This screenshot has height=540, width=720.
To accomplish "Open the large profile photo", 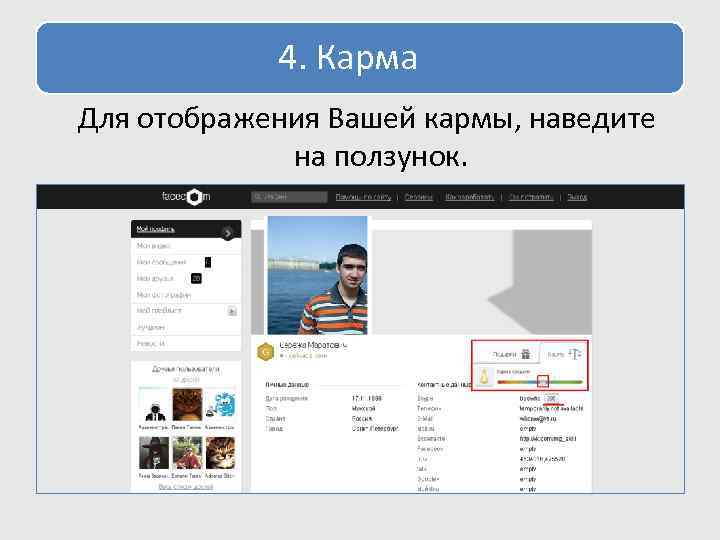I will 317,276.
